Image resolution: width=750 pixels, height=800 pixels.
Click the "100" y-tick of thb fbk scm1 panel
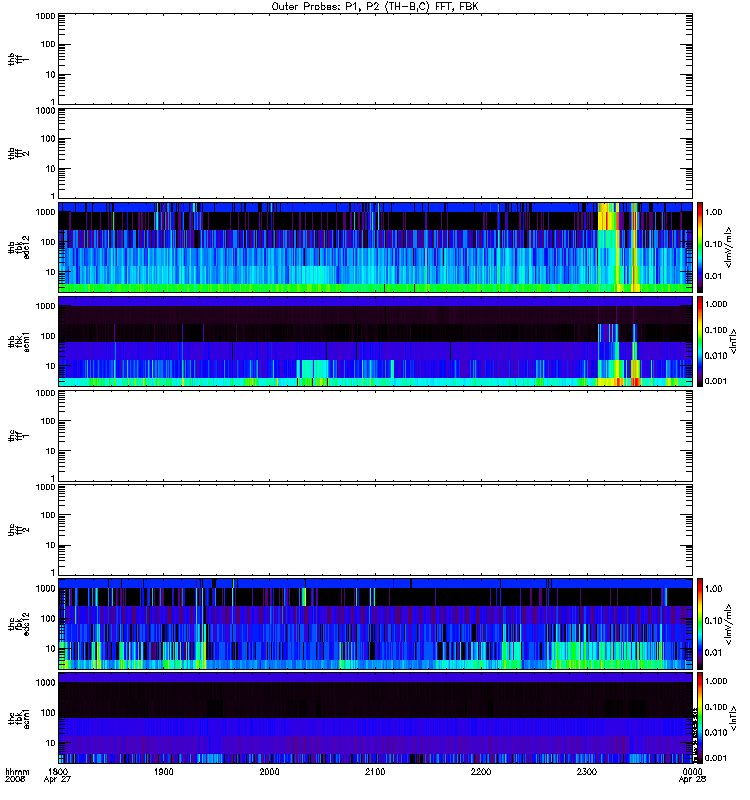point(48,336)
